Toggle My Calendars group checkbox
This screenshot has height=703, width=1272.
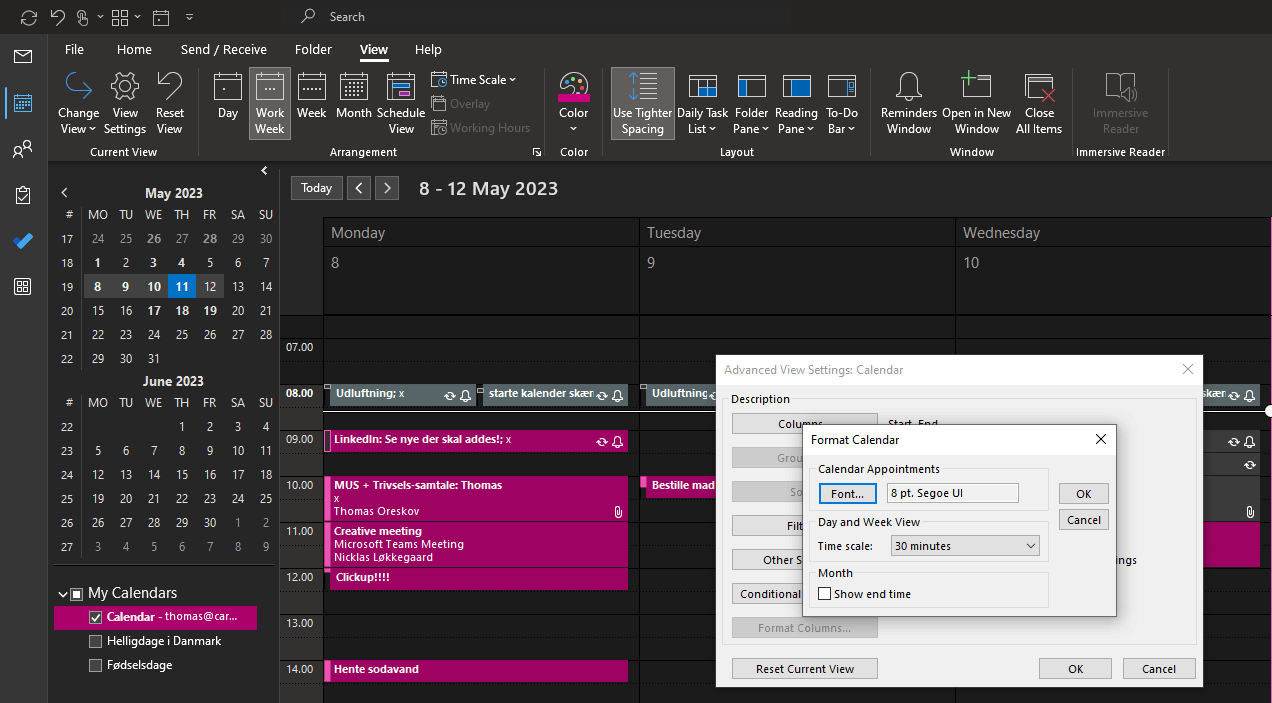pos(77,593)
